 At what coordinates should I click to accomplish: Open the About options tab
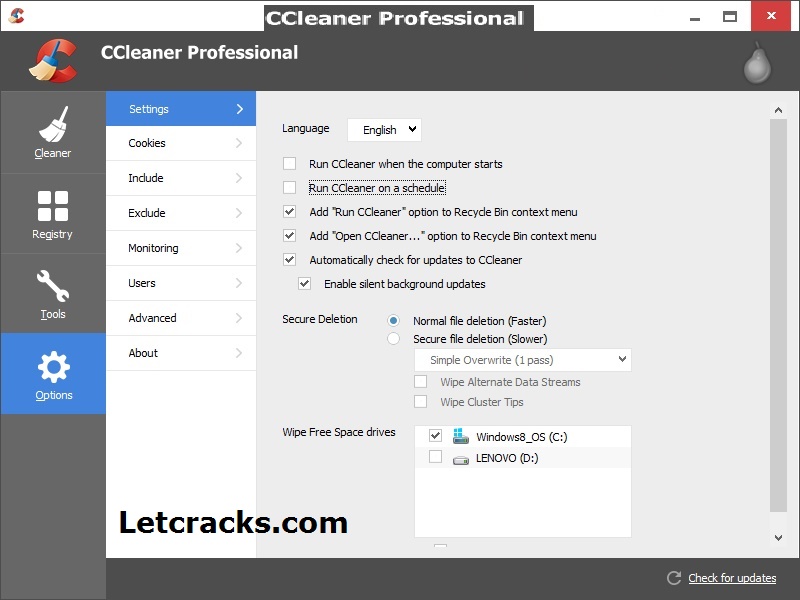point(181,353)
